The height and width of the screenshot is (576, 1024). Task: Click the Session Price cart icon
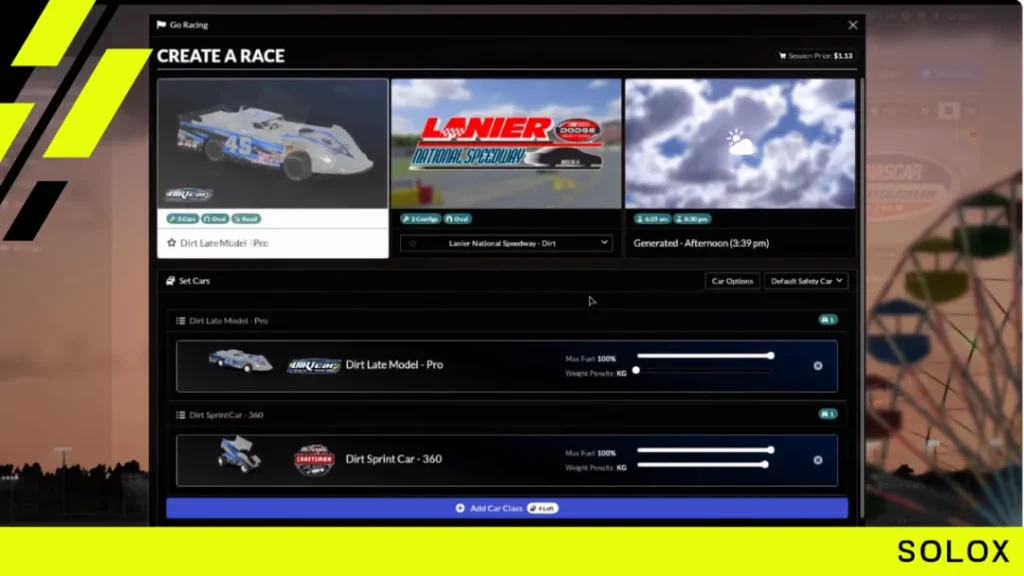[782, 56]
